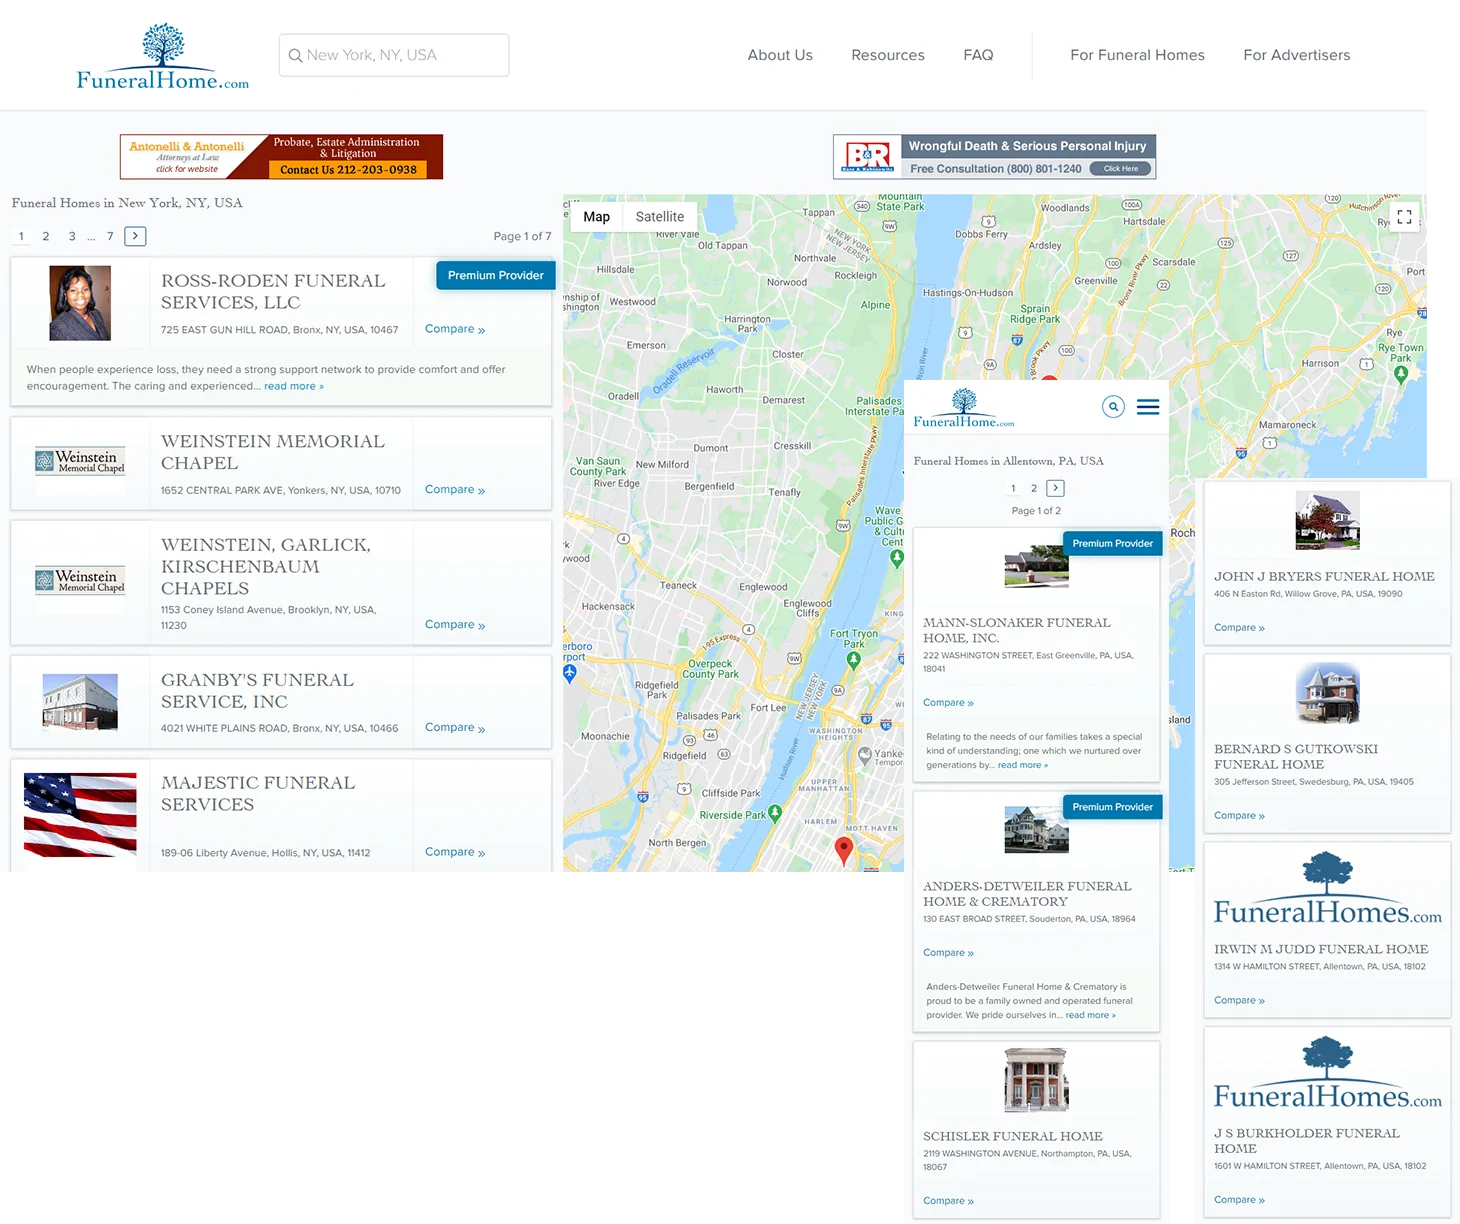Image resolution: width=1460 pixels, height=1224 pixels.
Task: Click read more on Mann-Slonaker description
Action: 1023,765
